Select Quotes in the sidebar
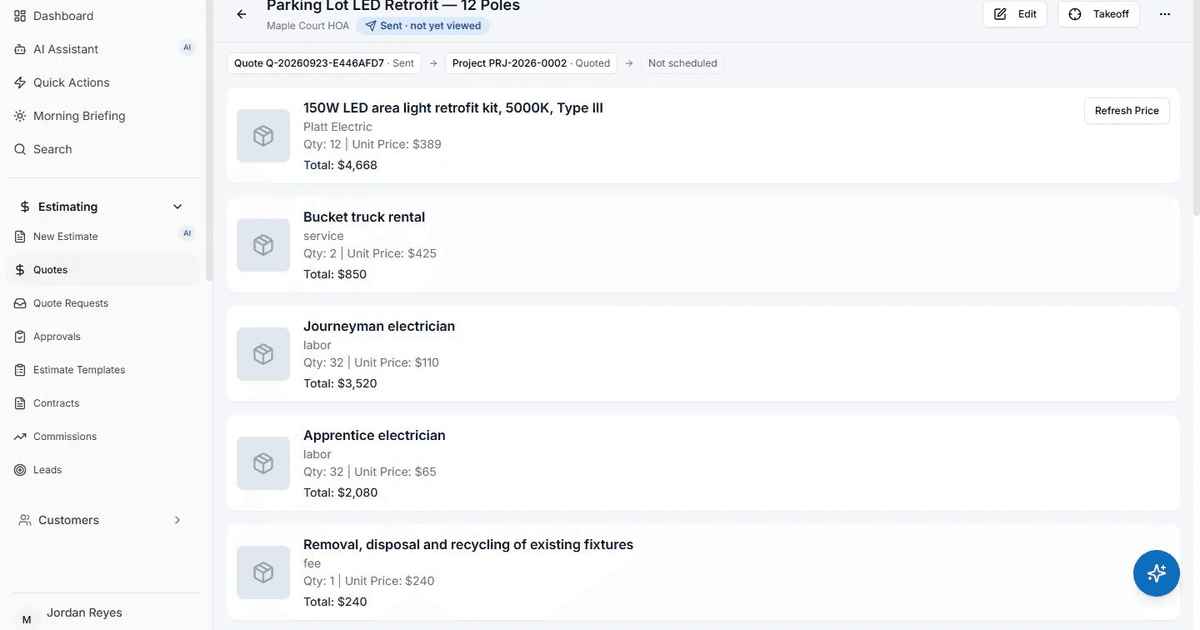The image size is (1200, 630). (103, 270)
